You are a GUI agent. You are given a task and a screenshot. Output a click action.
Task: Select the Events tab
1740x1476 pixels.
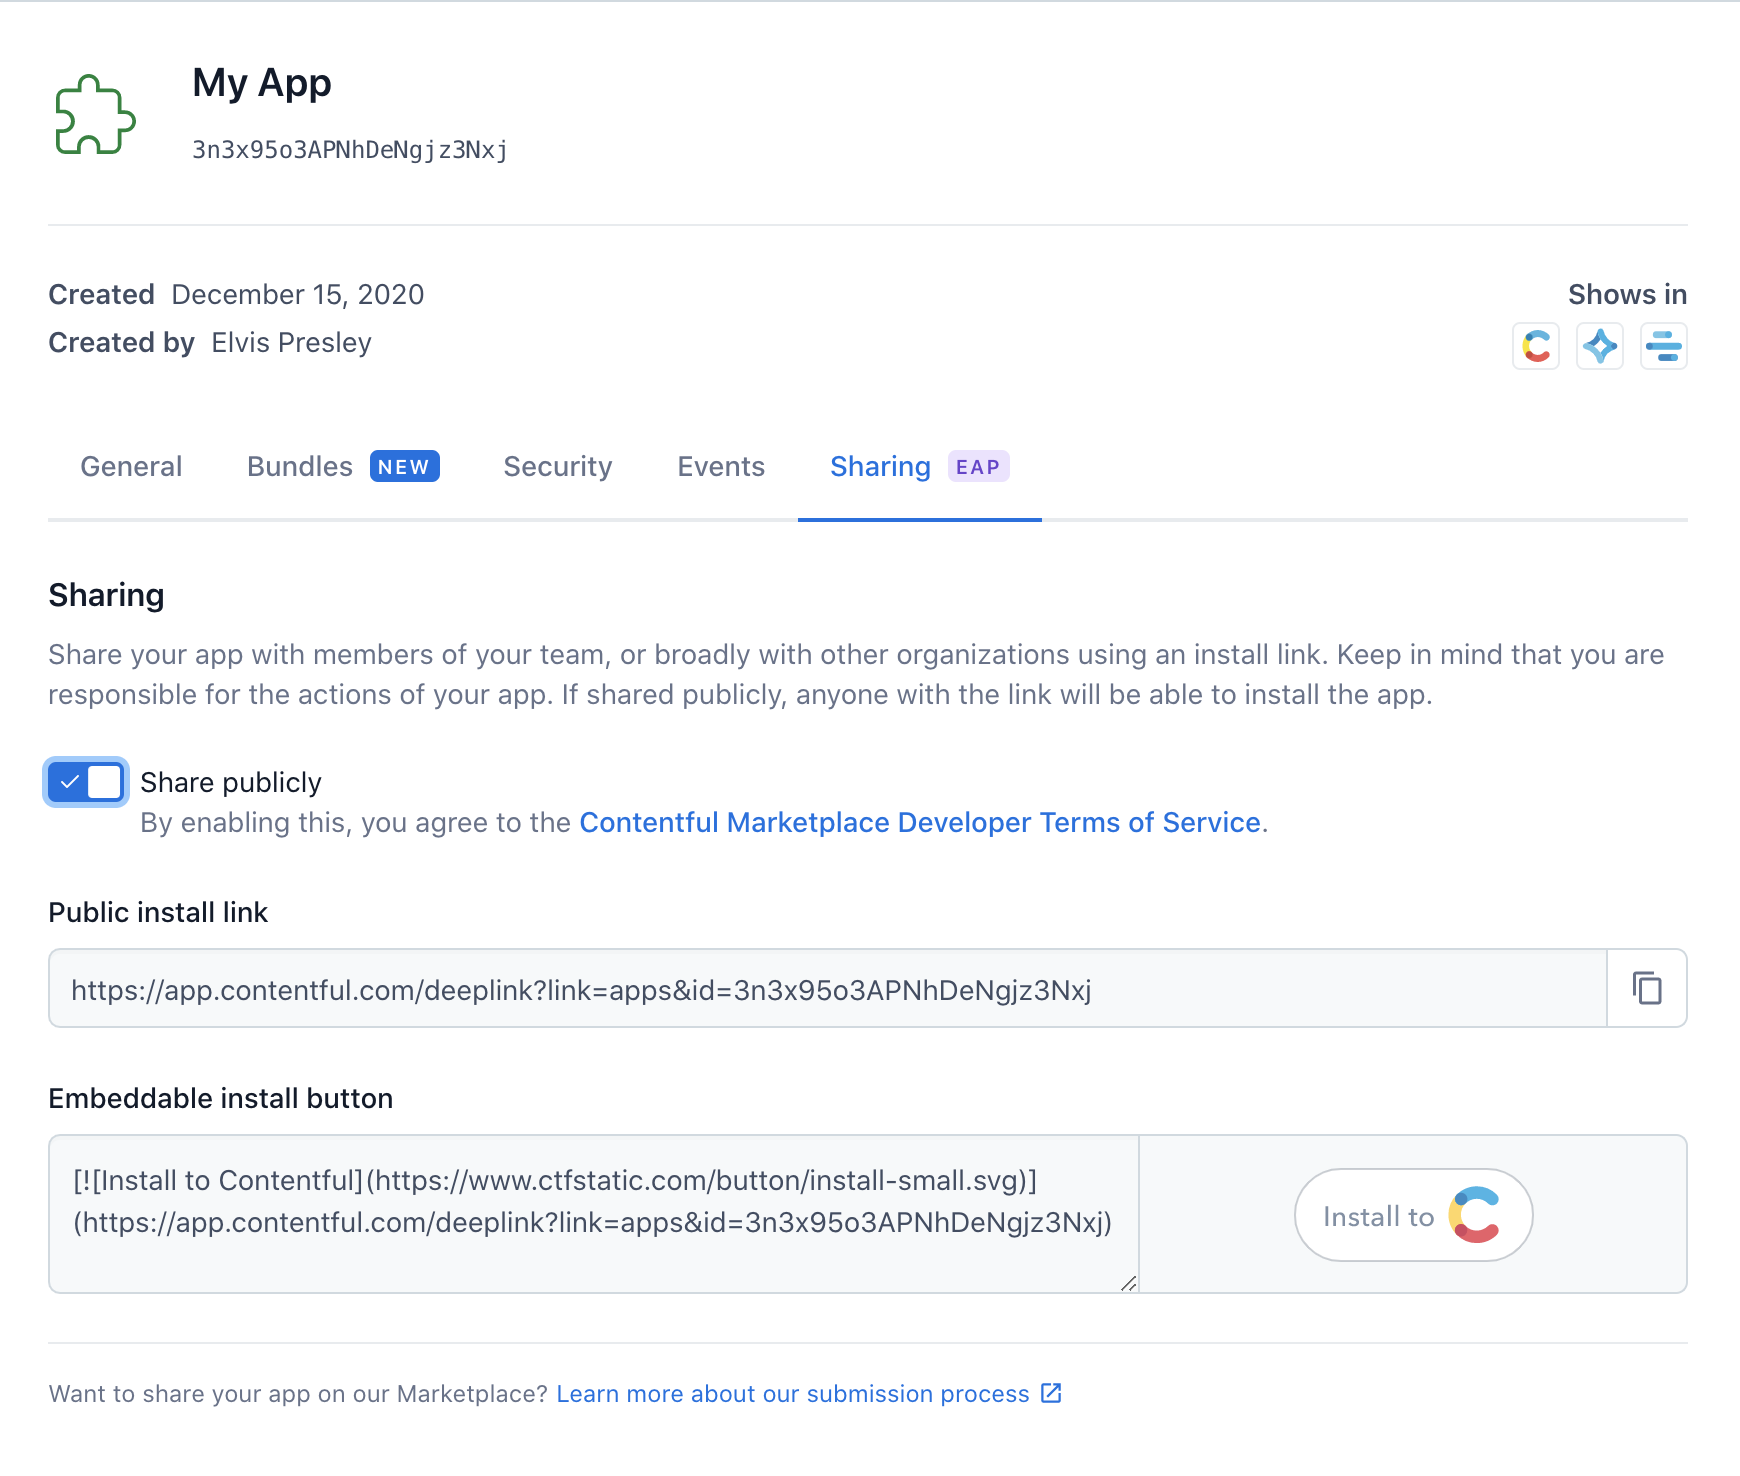click(x=720, y=466)
